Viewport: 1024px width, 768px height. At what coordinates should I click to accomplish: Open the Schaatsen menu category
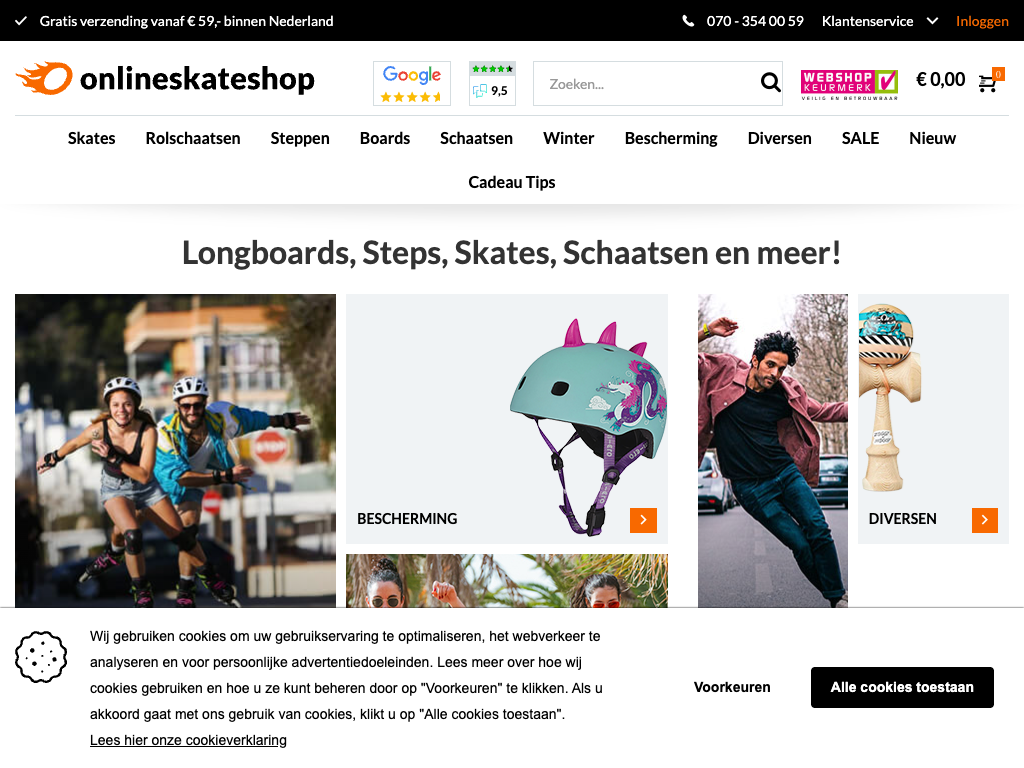[x=476, y=138]
